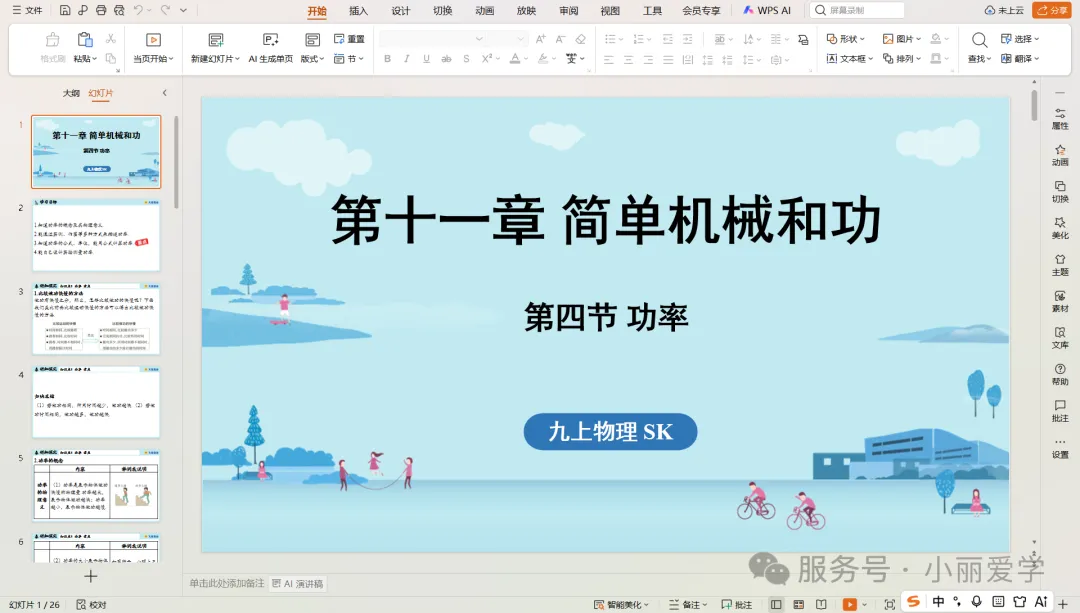Click the Cut scissors icon
This screenshot has height=613, width=1080.
111,39
